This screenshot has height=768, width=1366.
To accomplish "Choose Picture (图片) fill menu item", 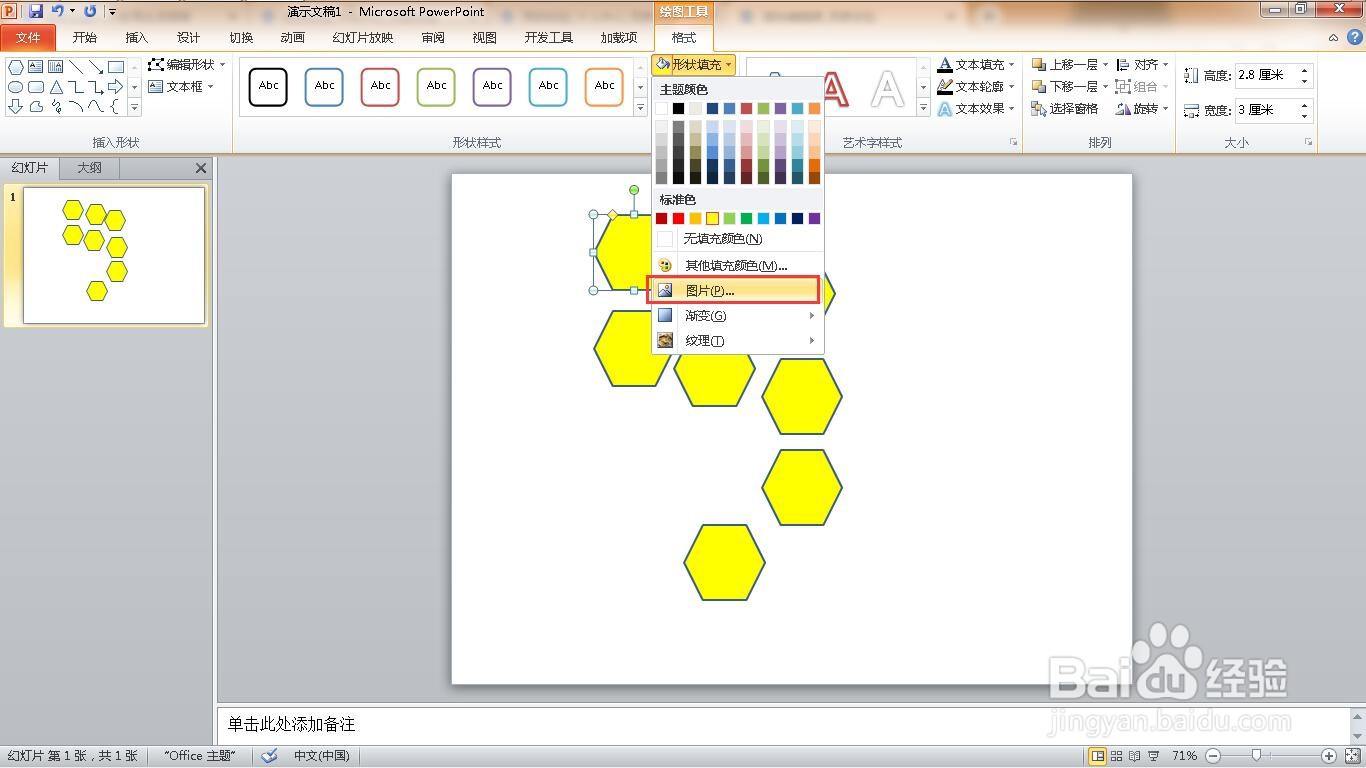I will [736, 291].
